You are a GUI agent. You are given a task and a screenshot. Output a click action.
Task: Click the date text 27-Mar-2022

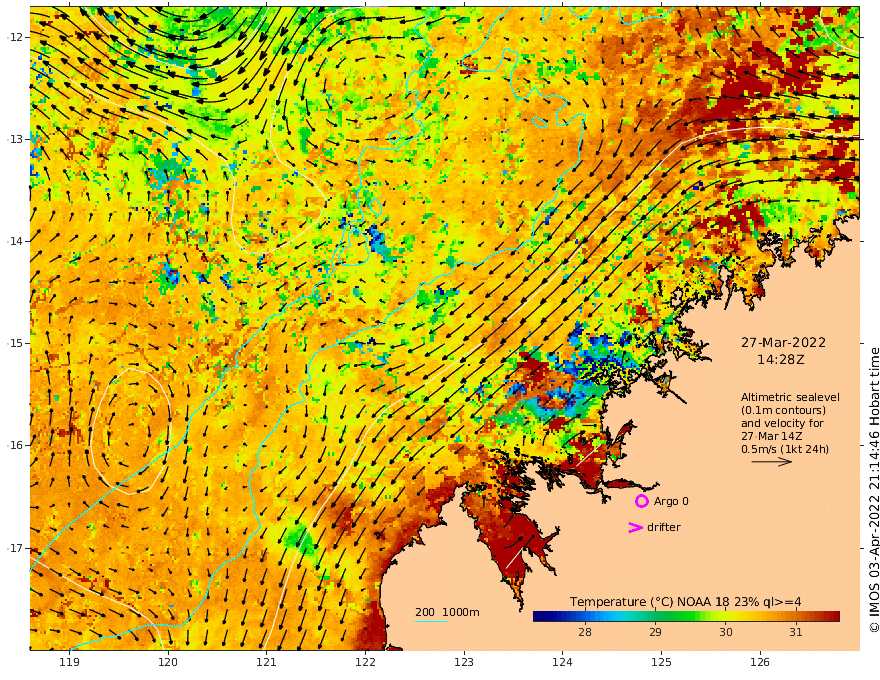[x=783, y=342]
